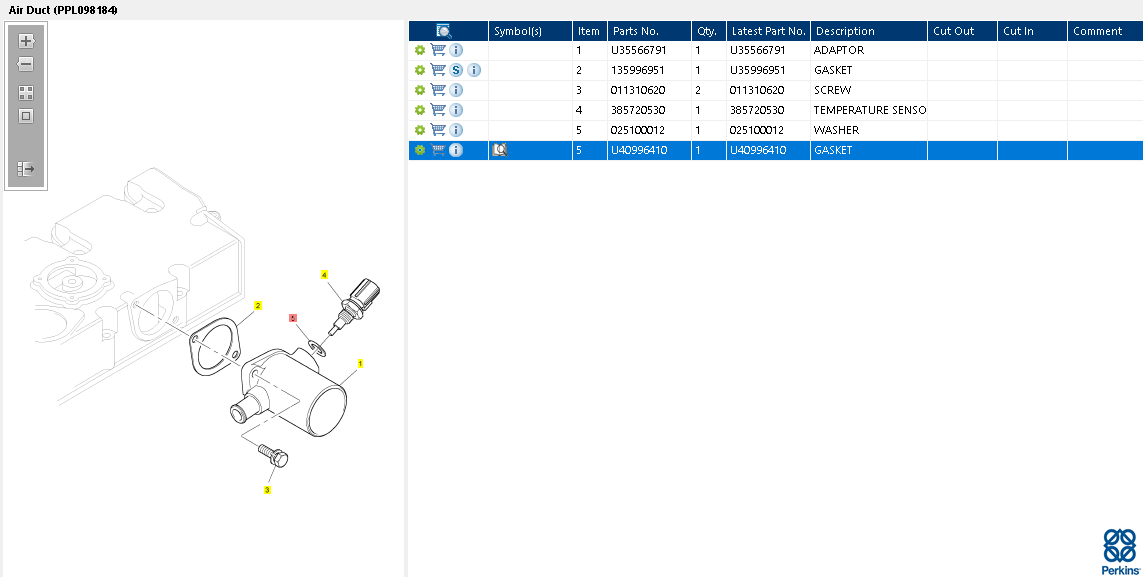
Task: Add the SCREW 011310620 to the cart
Action: click(x=438, y=90)
